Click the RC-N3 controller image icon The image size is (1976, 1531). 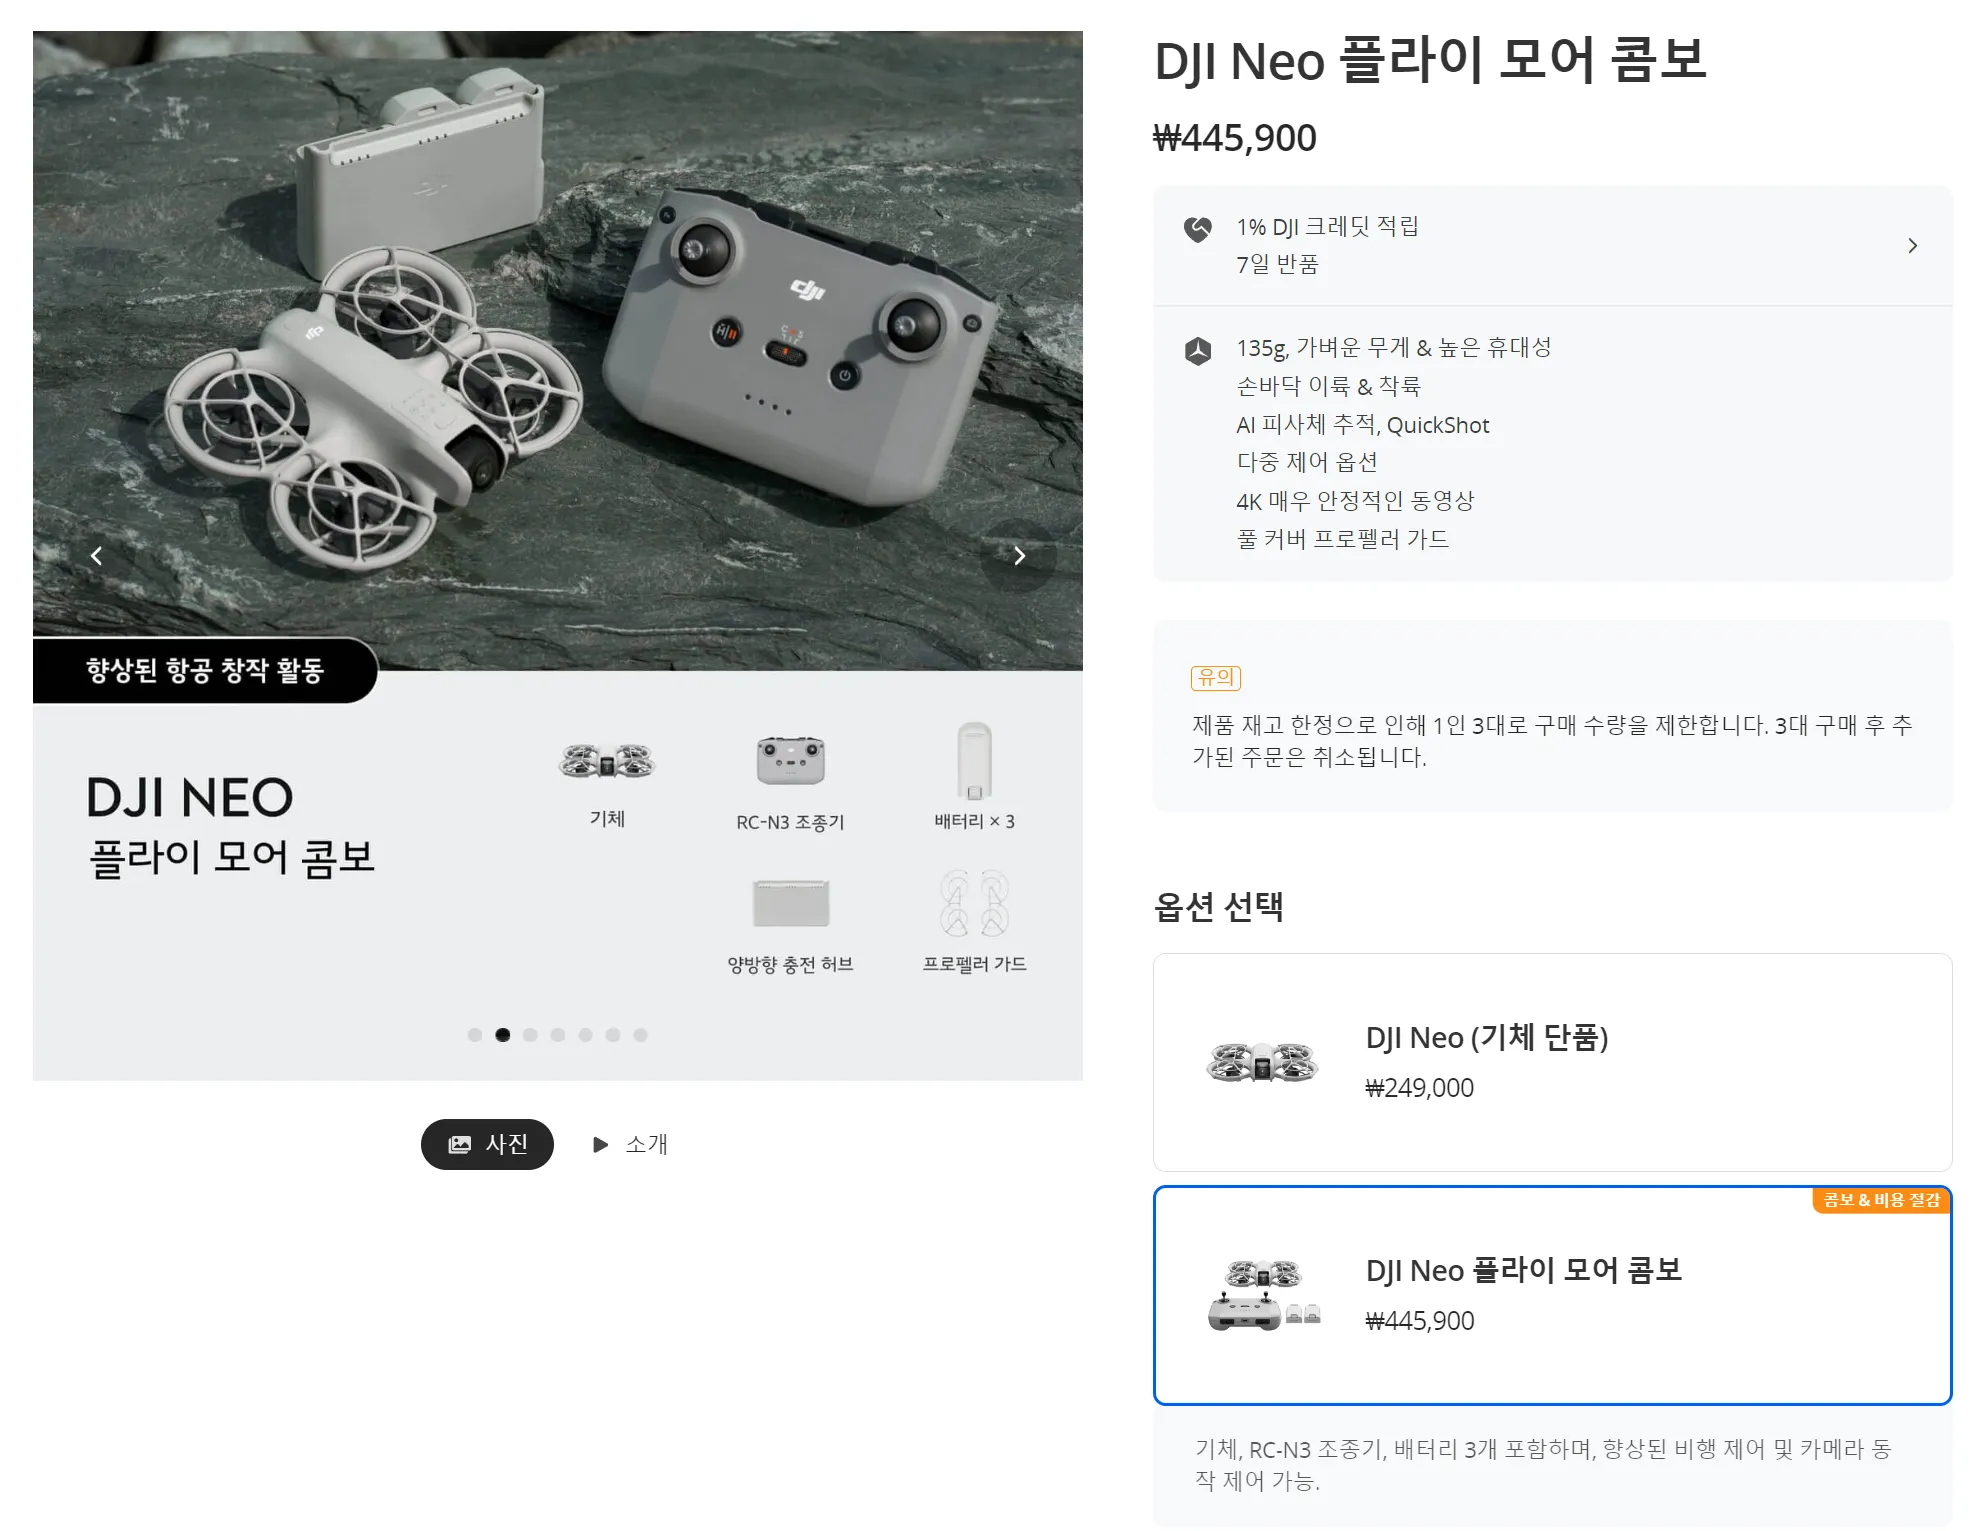[x=790, y=761]
